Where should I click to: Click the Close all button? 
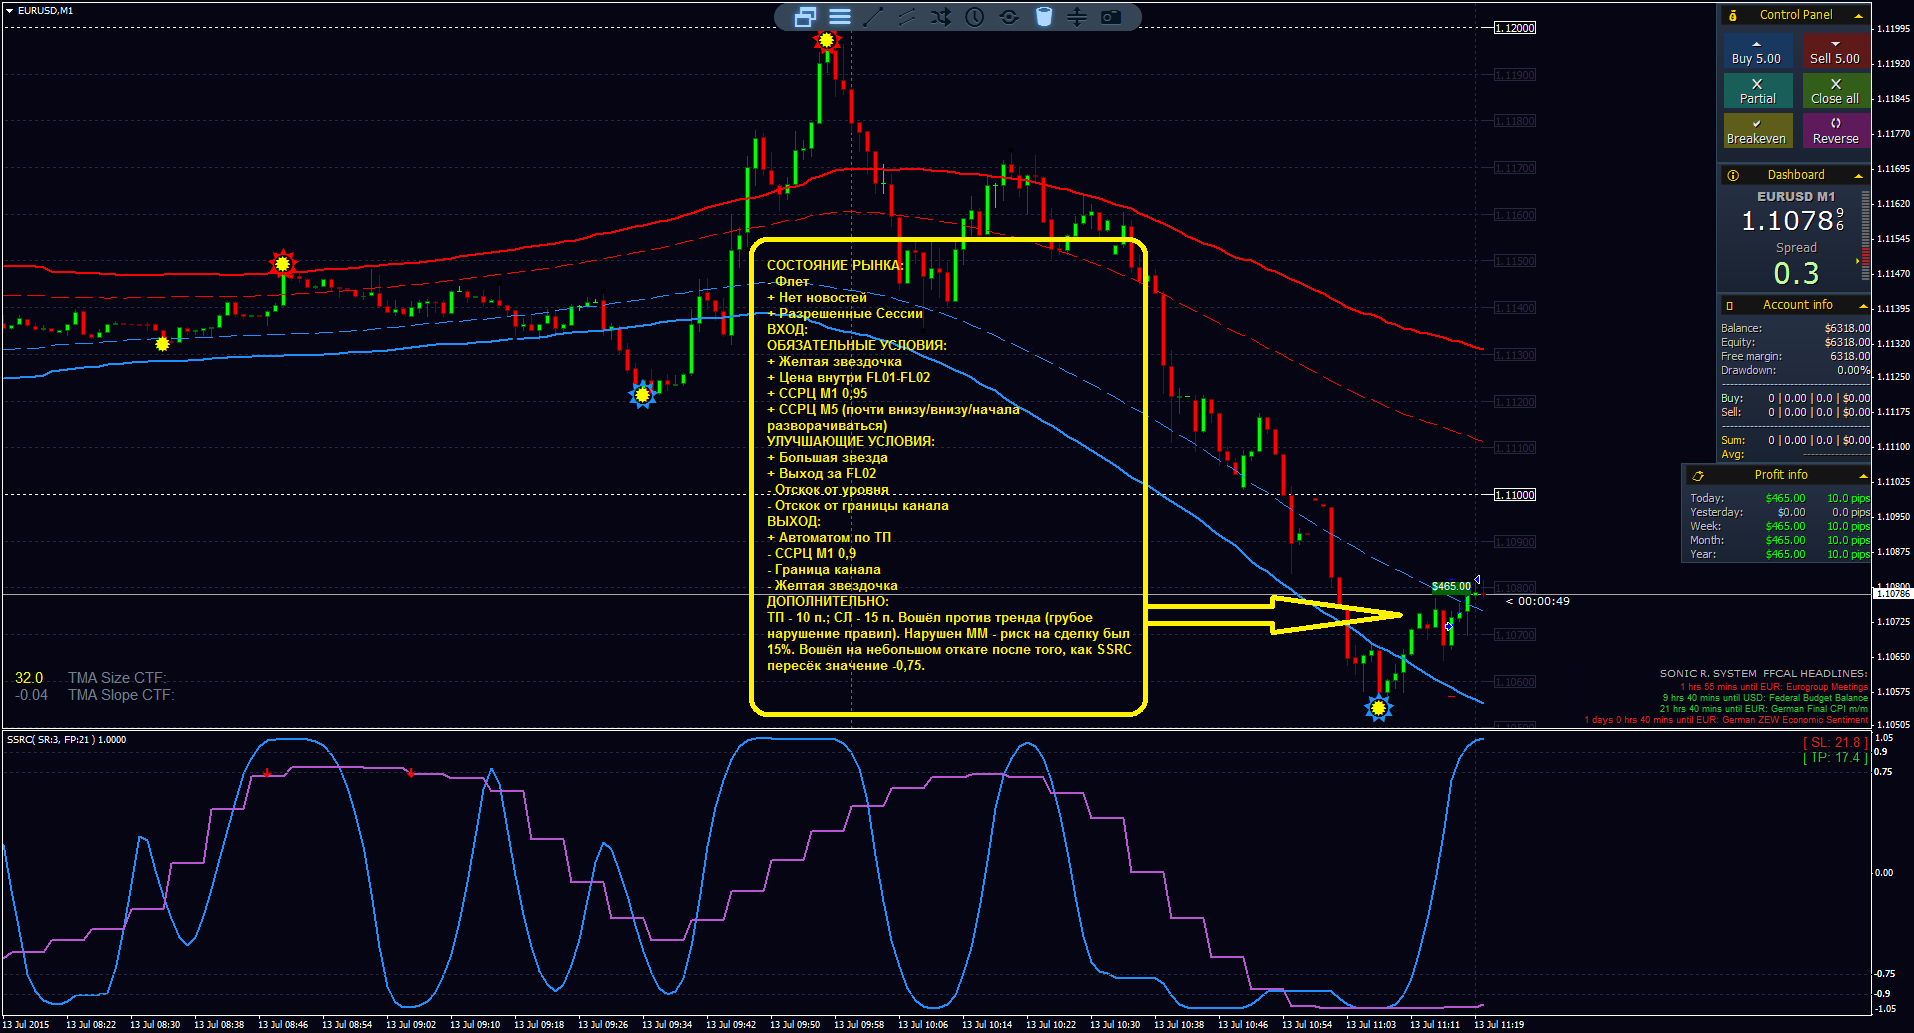click(x=1835, y=91)
